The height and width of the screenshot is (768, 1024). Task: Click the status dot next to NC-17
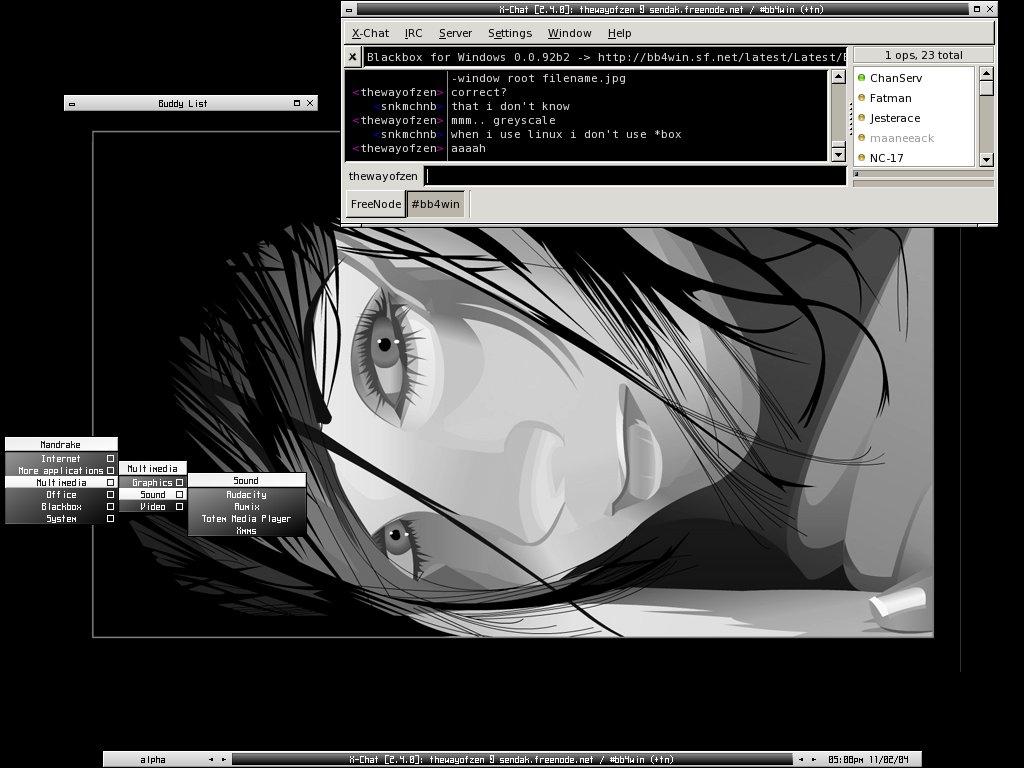[x=861, y=157]
